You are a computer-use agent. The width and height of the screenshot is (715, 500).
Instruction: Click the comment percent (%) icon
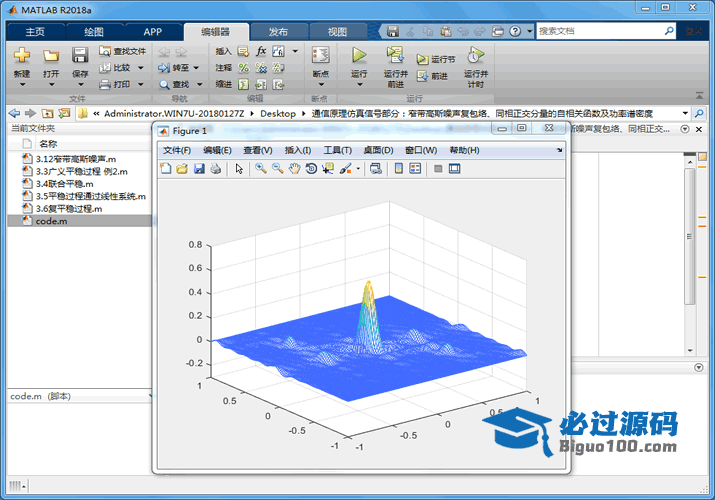coord(244,68)
